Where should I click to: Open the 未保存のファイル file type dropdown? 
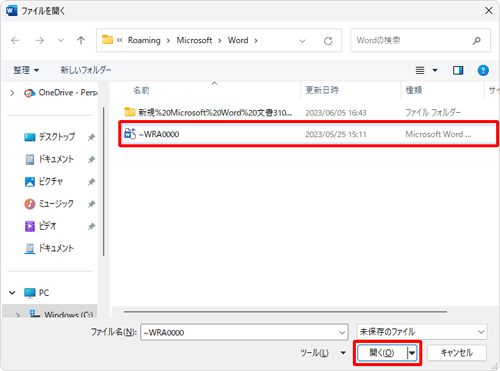tap(422, 332)
